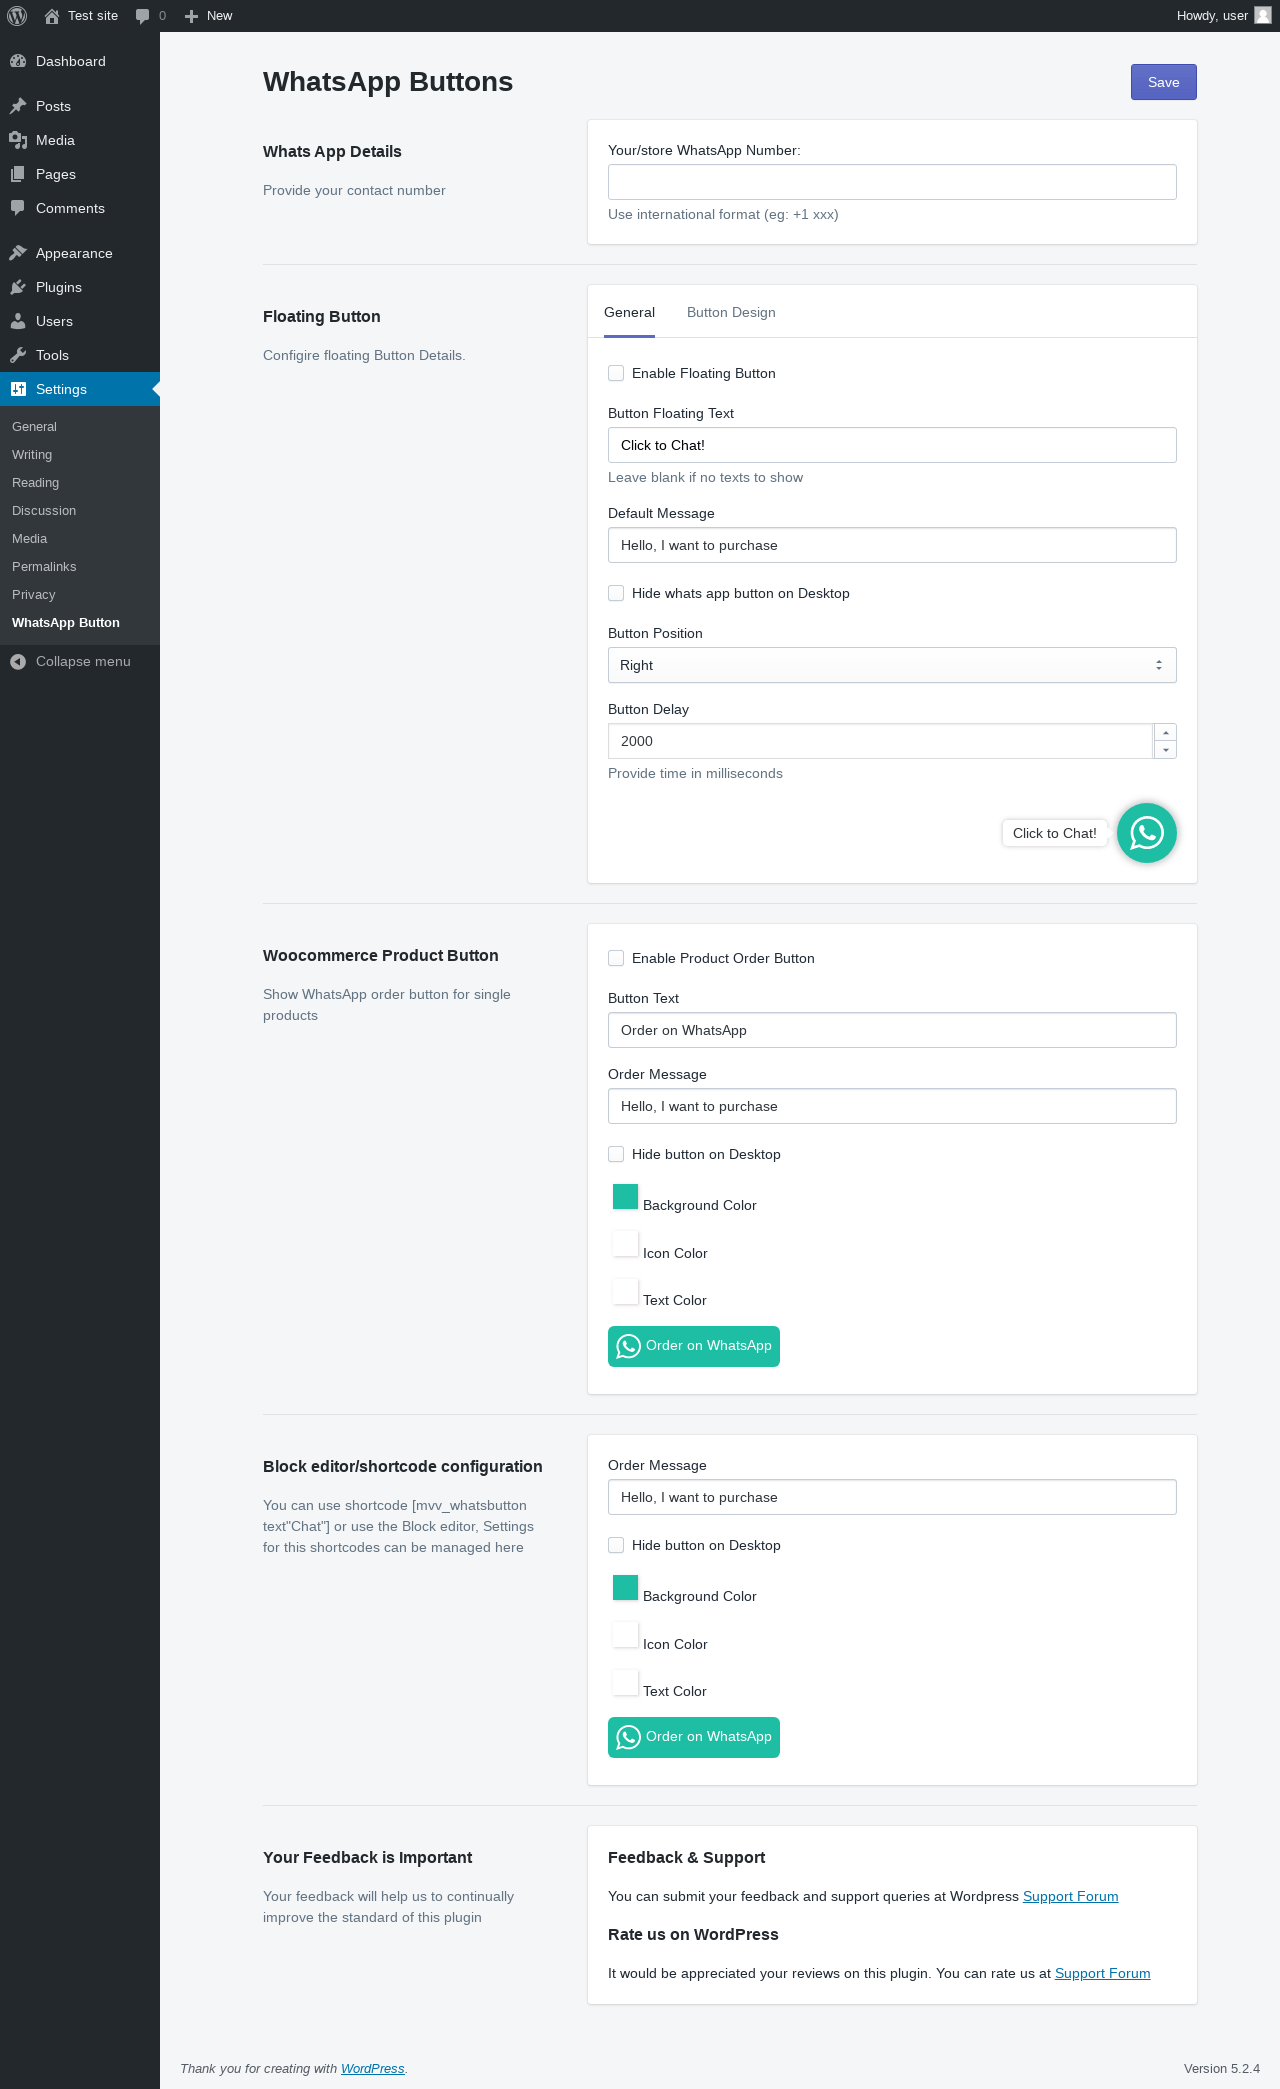Click the Your/store WhatsApp Number field
Screen dimensions: 1280x2089
892,182
